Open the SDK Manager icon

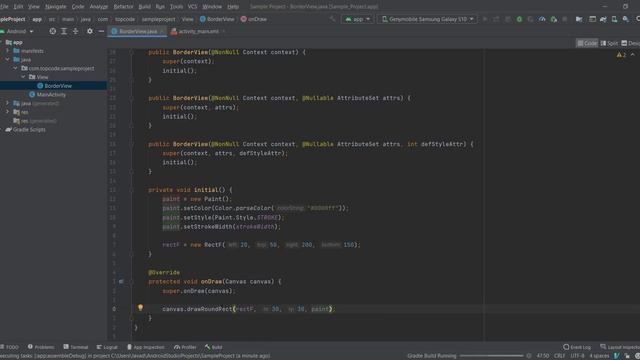626,19
